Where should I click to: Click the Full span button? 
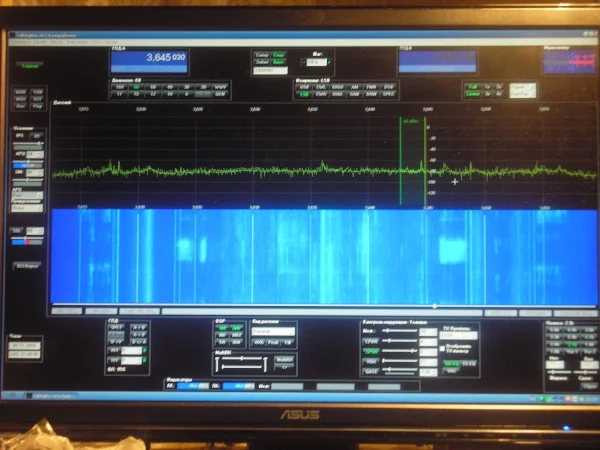[473, 87]
